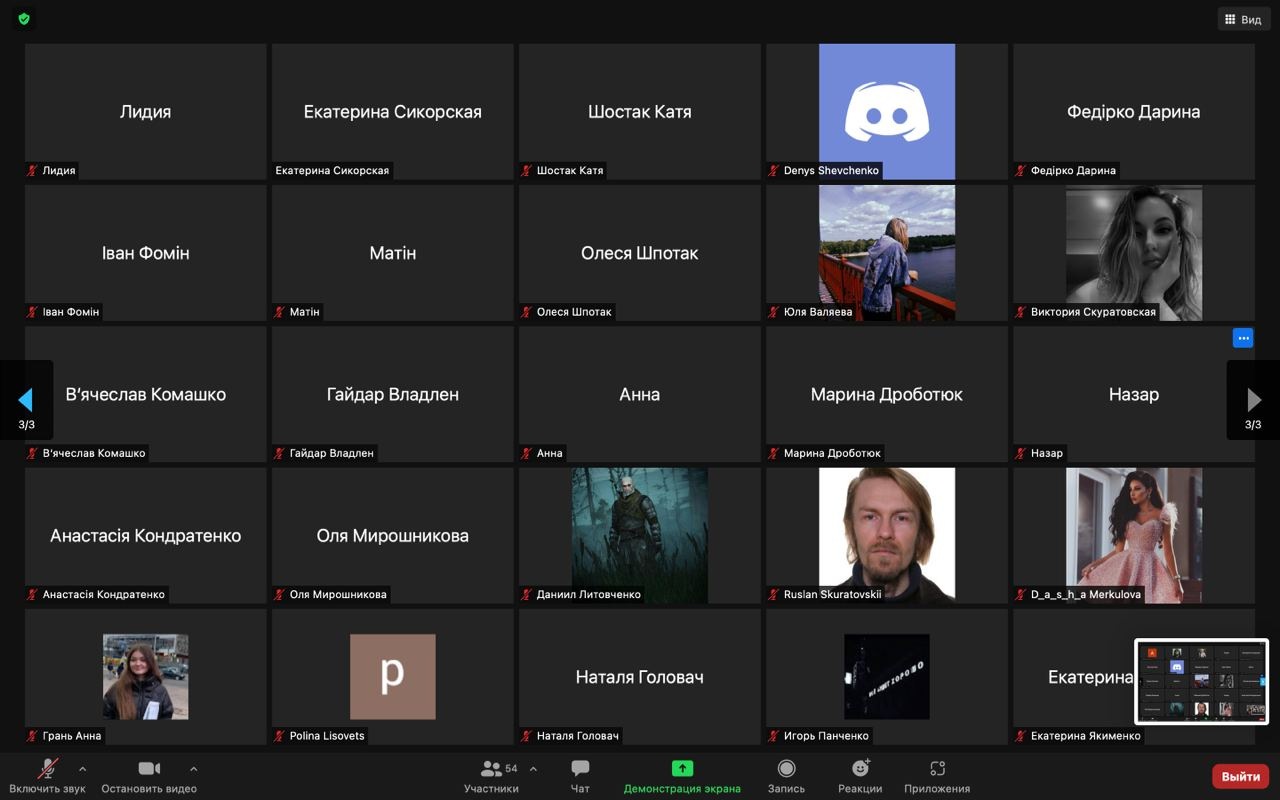This screenshot has height=800, width=1280.
Task: Start recording with the Запись button
Action: (786, 776)
